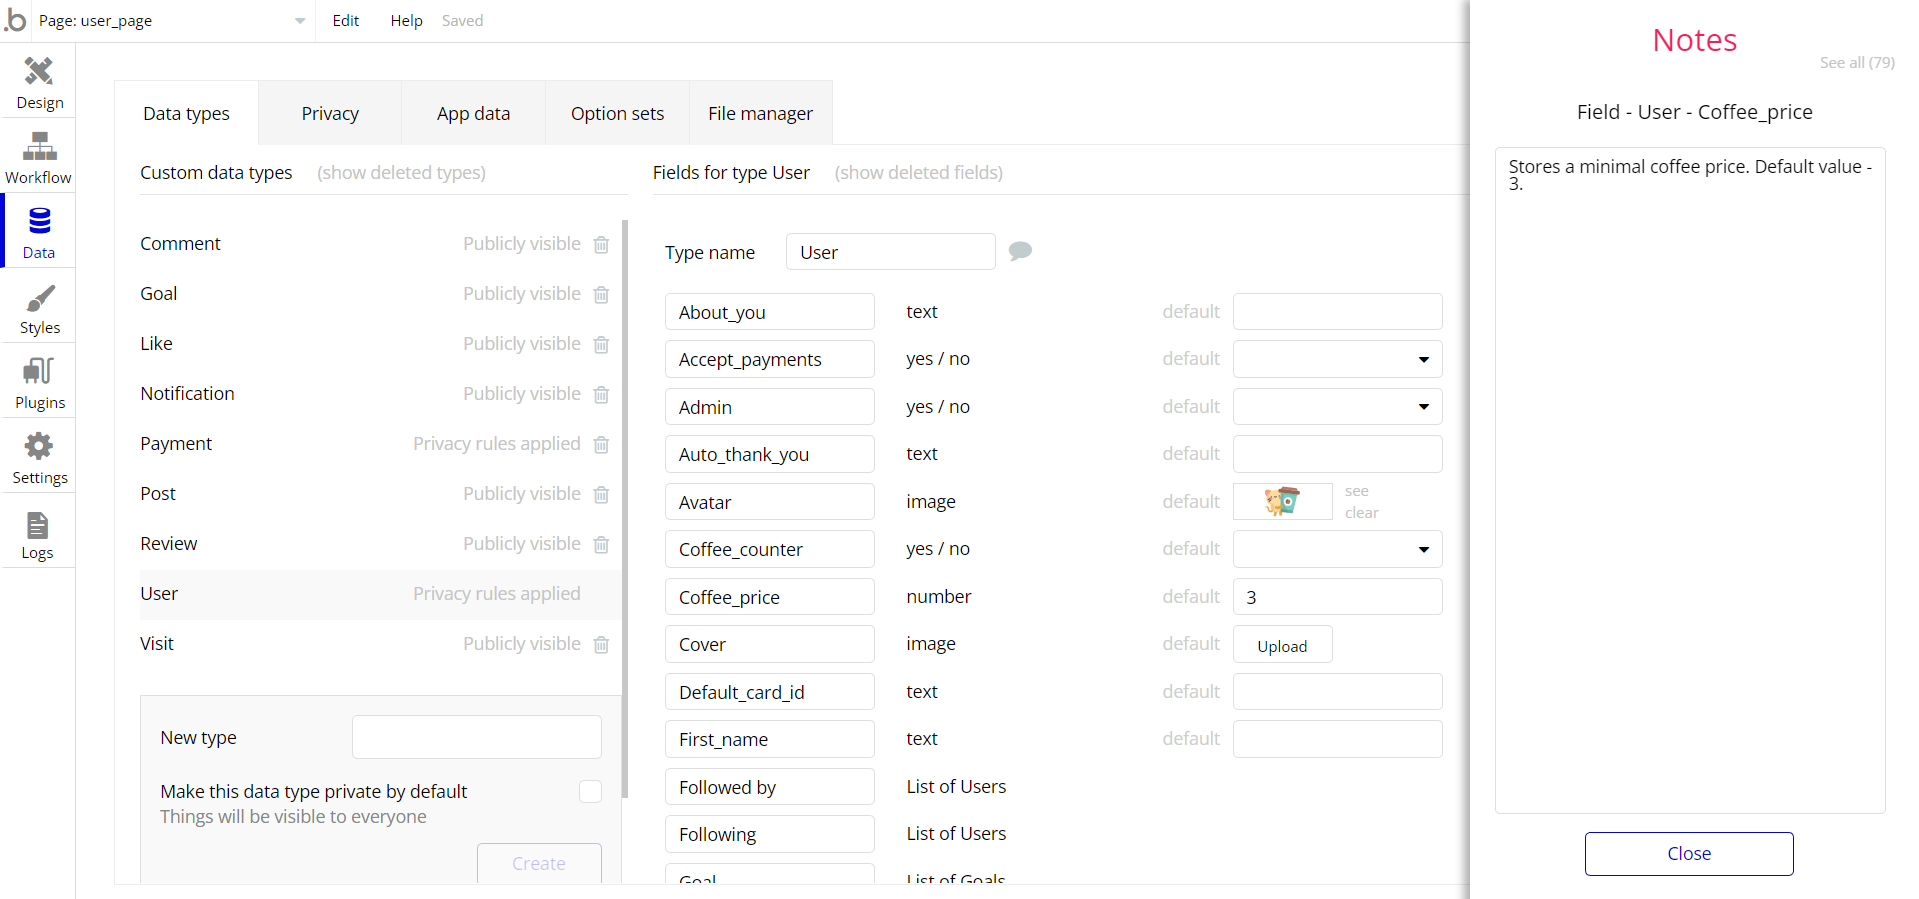Expand the Admin default value dropdown
Image resolution: width=1919 pixels, height=899 pixels.
pyautogui.click(x=1337, y=407)
